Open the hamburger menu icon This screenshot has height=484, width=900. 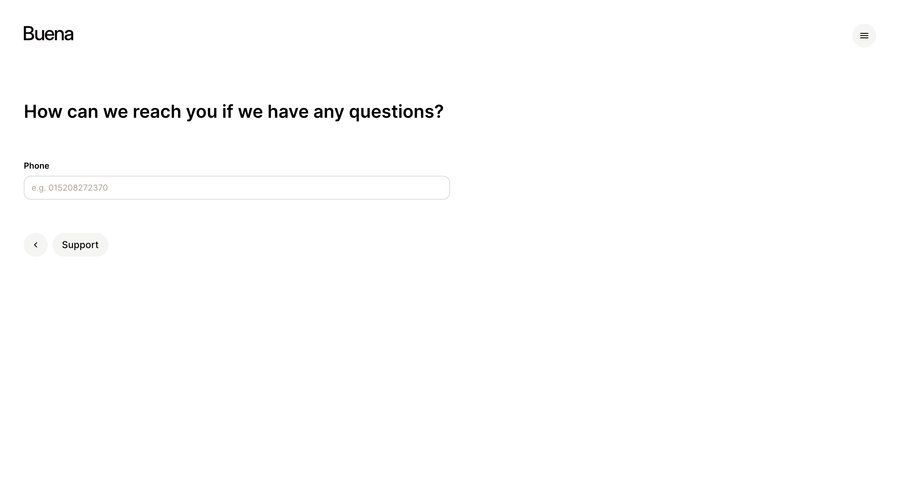(863, 36)
